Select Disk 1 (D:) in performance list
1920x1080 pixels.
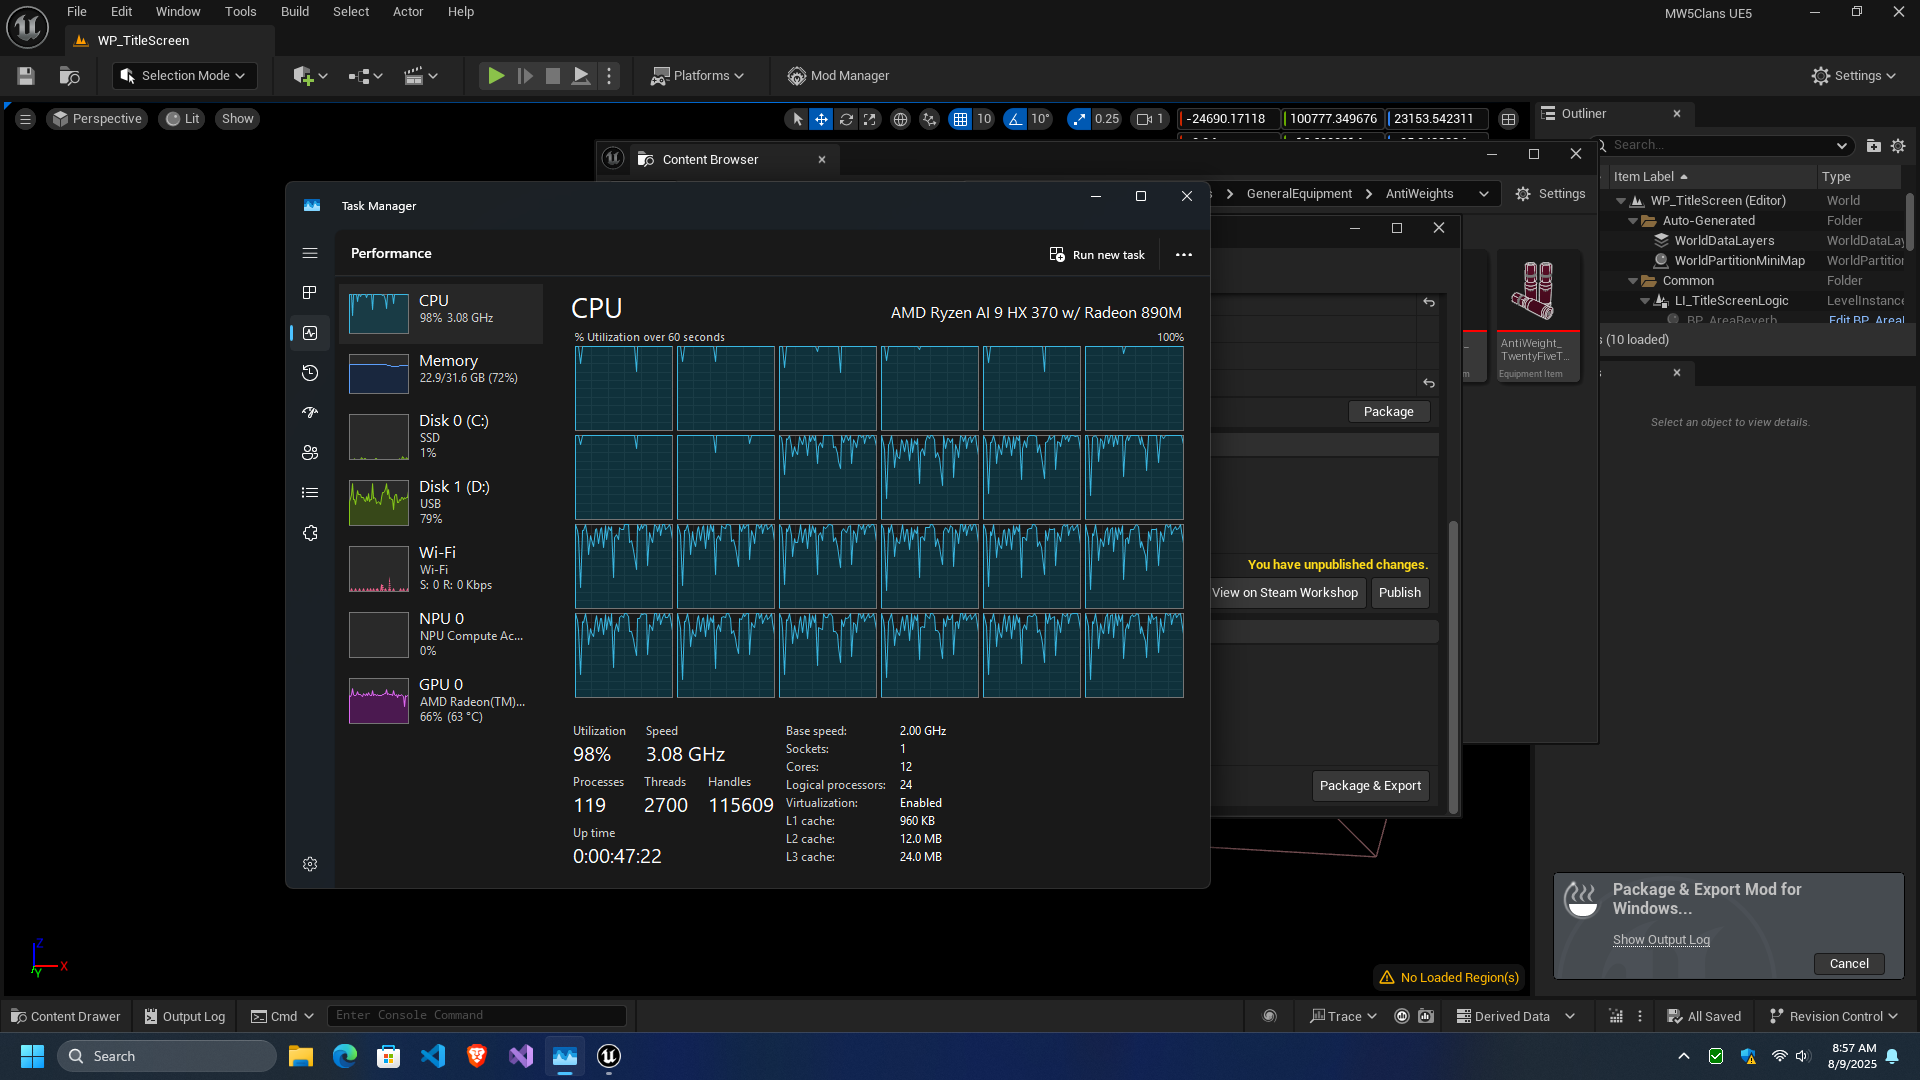click(x=441, y=502)
